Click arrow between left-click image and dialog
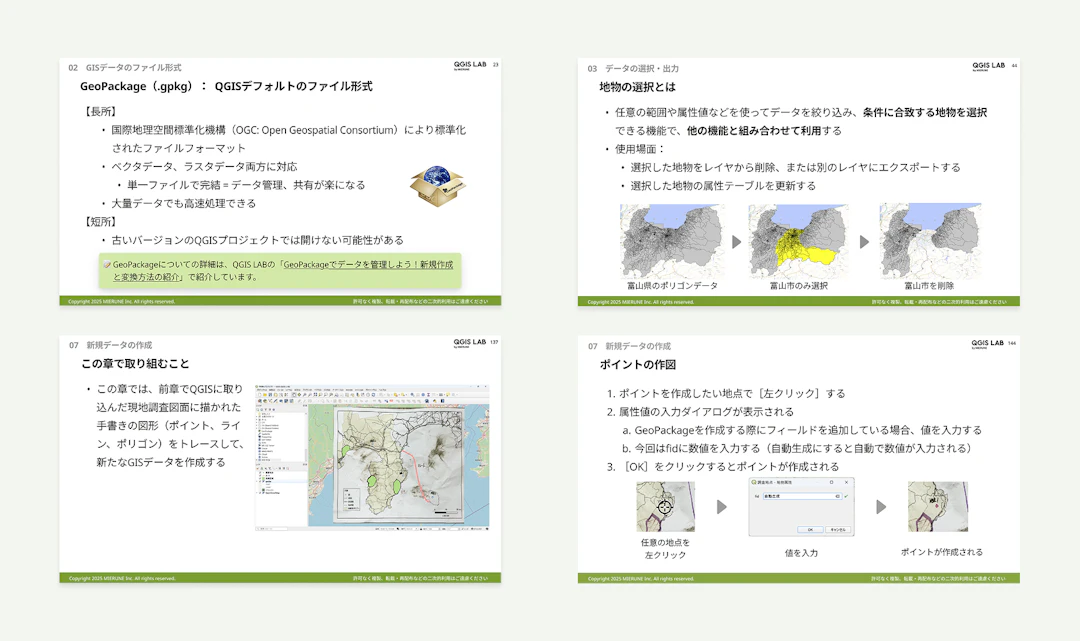Screen dimensions: 1080x641 pos(722,507)
